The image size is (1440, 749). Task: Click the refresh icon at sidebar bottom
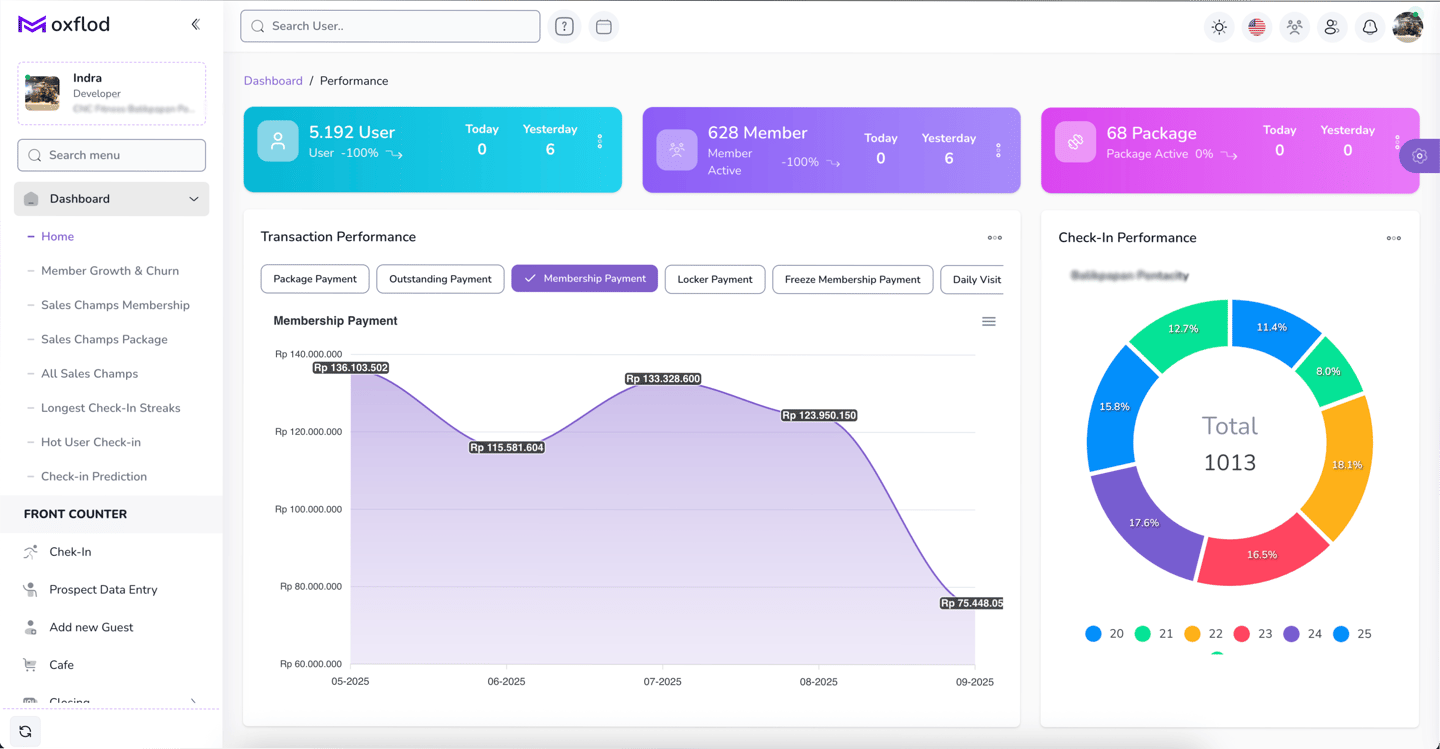(26, 732)
